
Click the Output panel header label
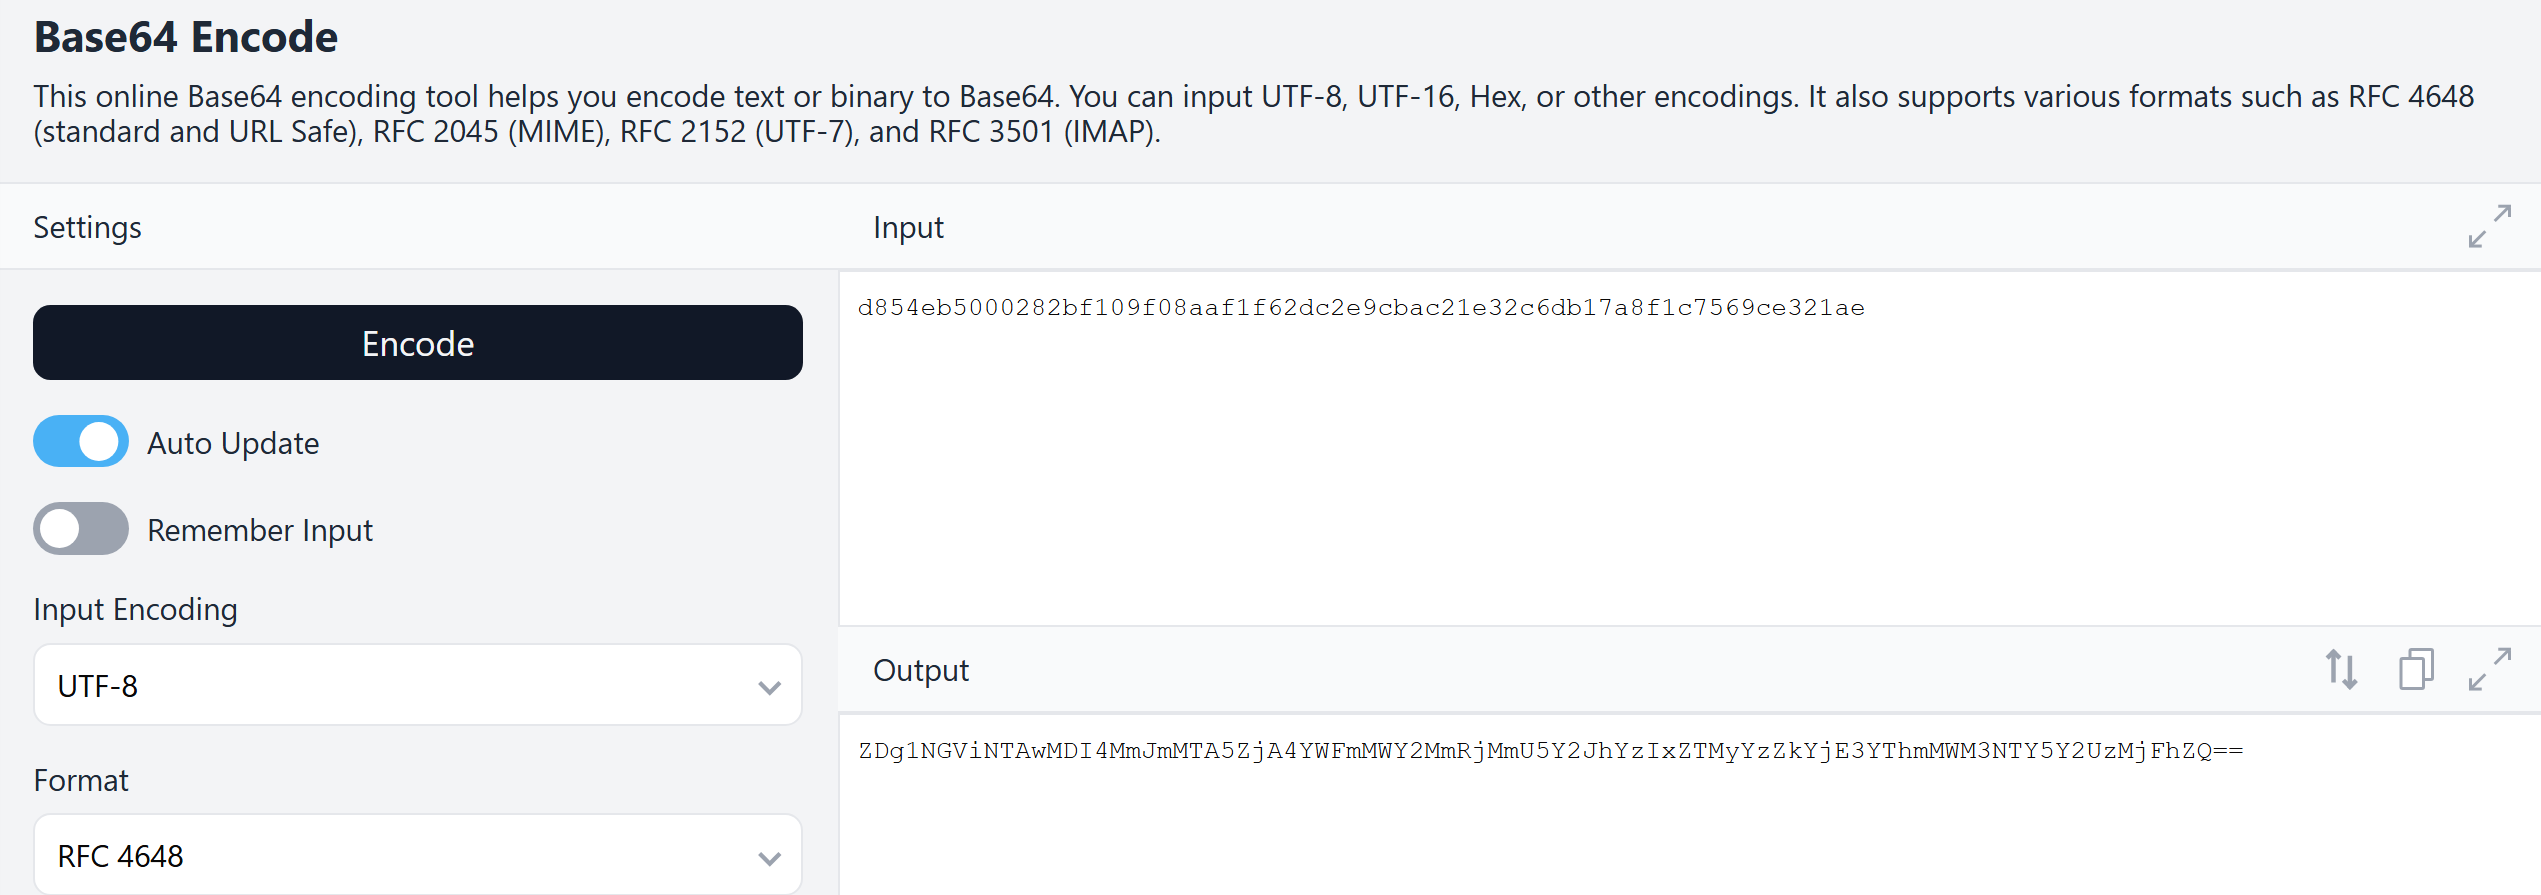(x=921, y=671)
